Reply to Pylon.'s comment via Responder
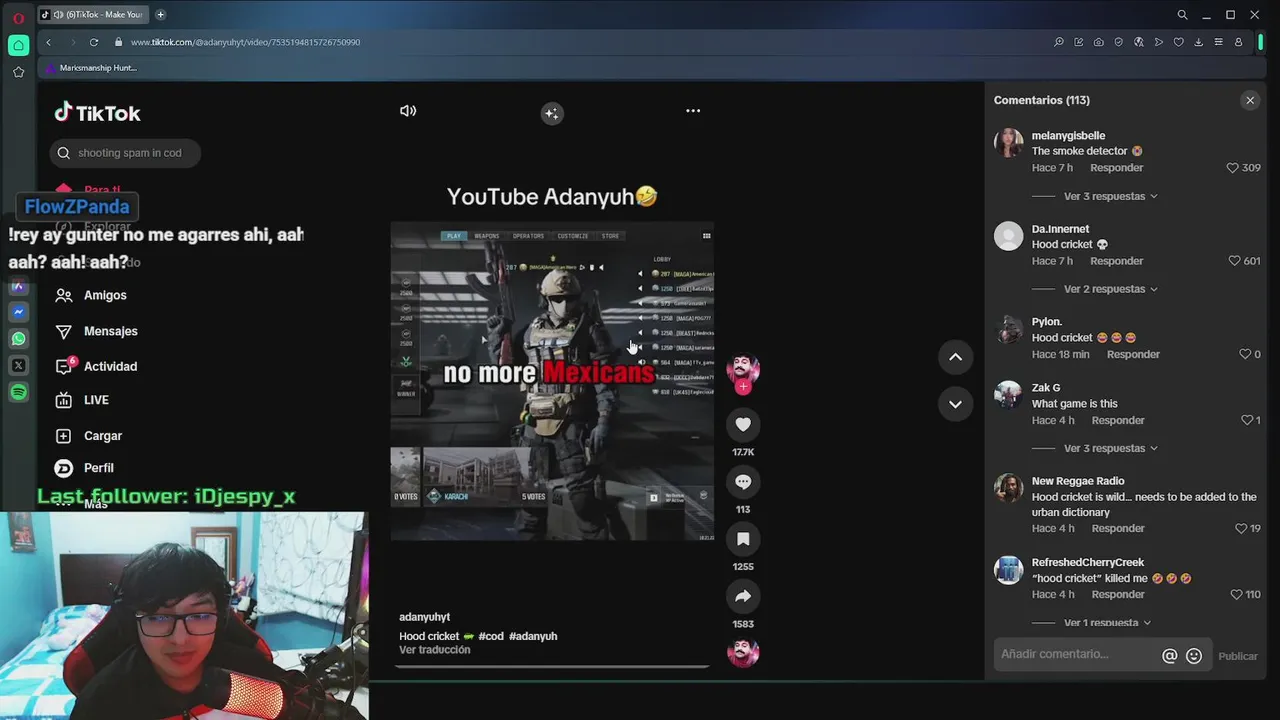1280x720 pixels. (x=1133, y=354)
